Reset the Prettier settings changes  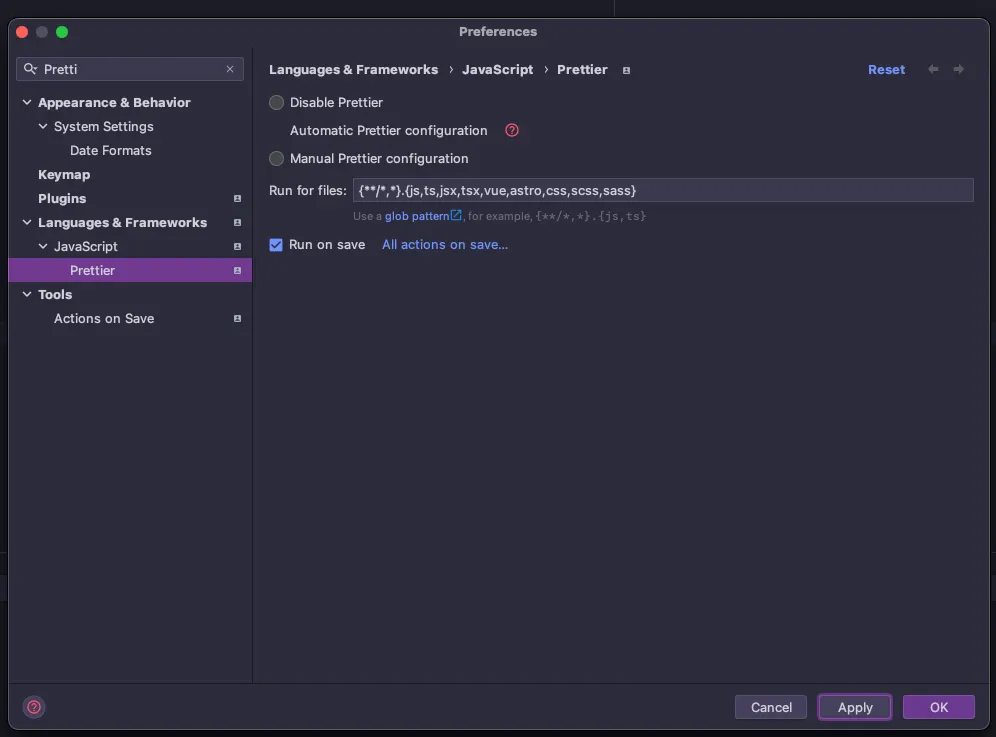click(x=886, y=69)
